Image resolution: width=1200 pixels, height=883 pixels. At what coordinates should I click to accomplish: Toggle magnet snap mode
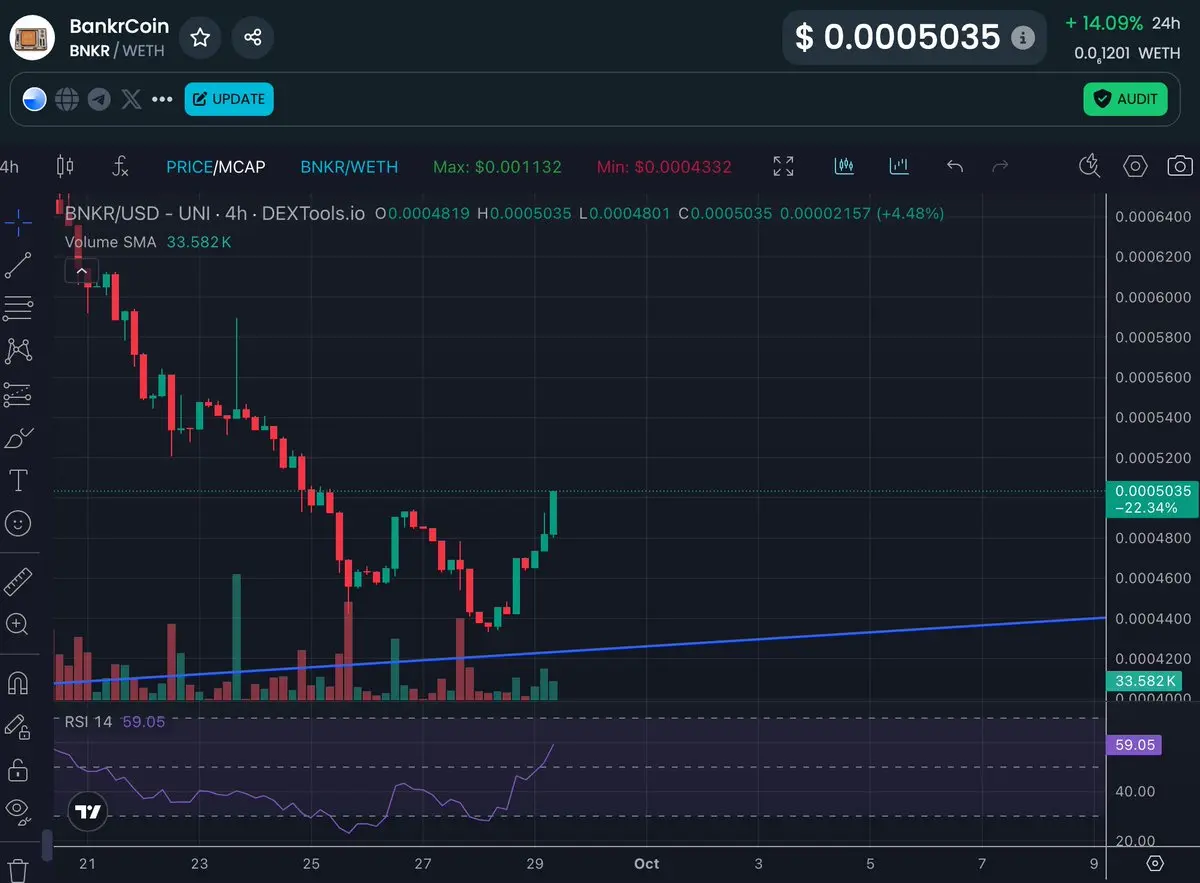click(18, 683)
